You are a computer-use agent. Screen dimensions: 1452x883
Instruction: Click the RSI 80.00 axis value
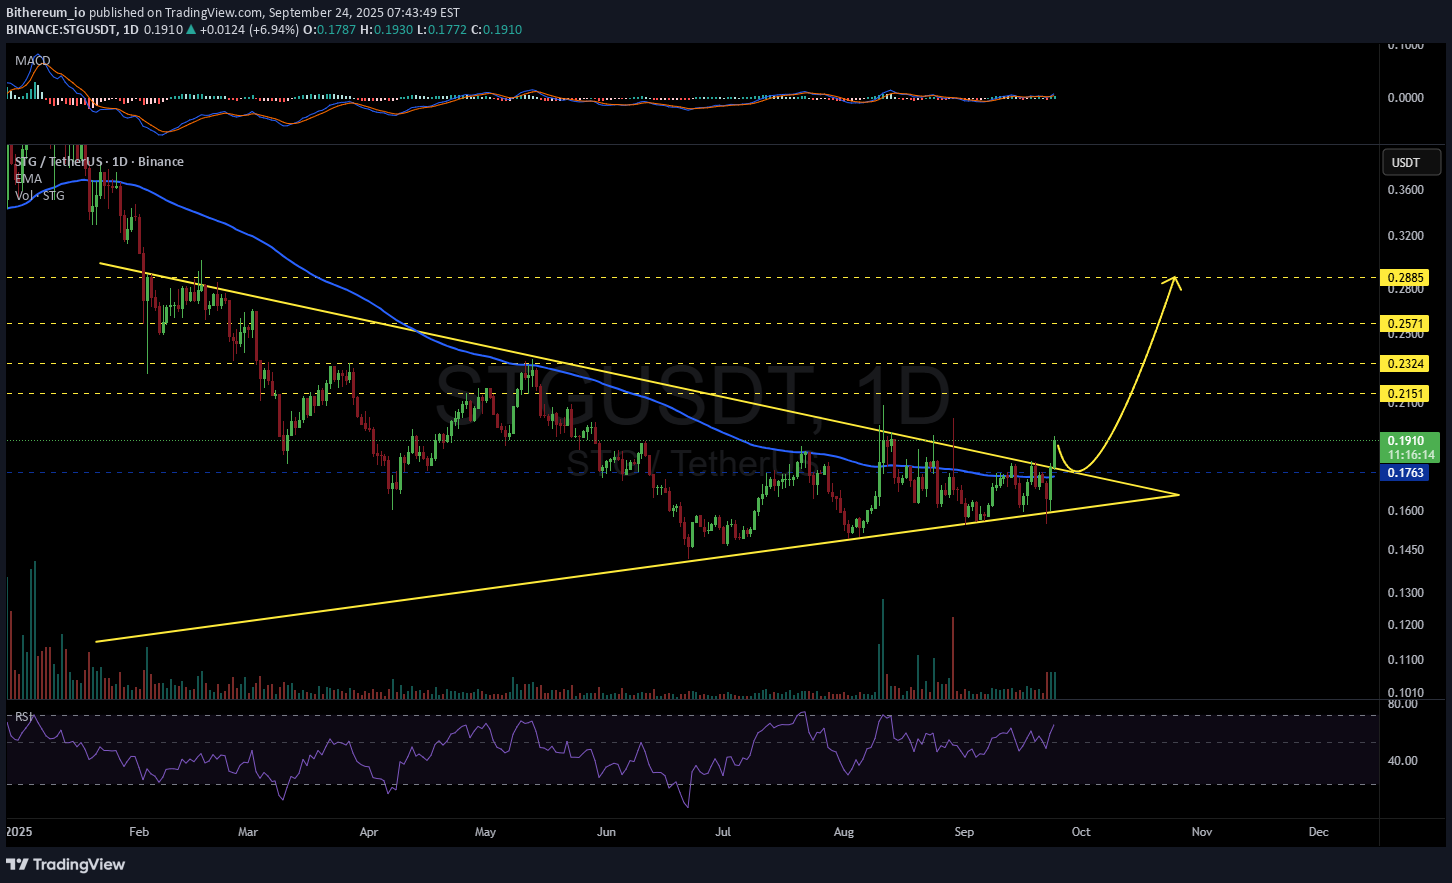point(1403,704)
